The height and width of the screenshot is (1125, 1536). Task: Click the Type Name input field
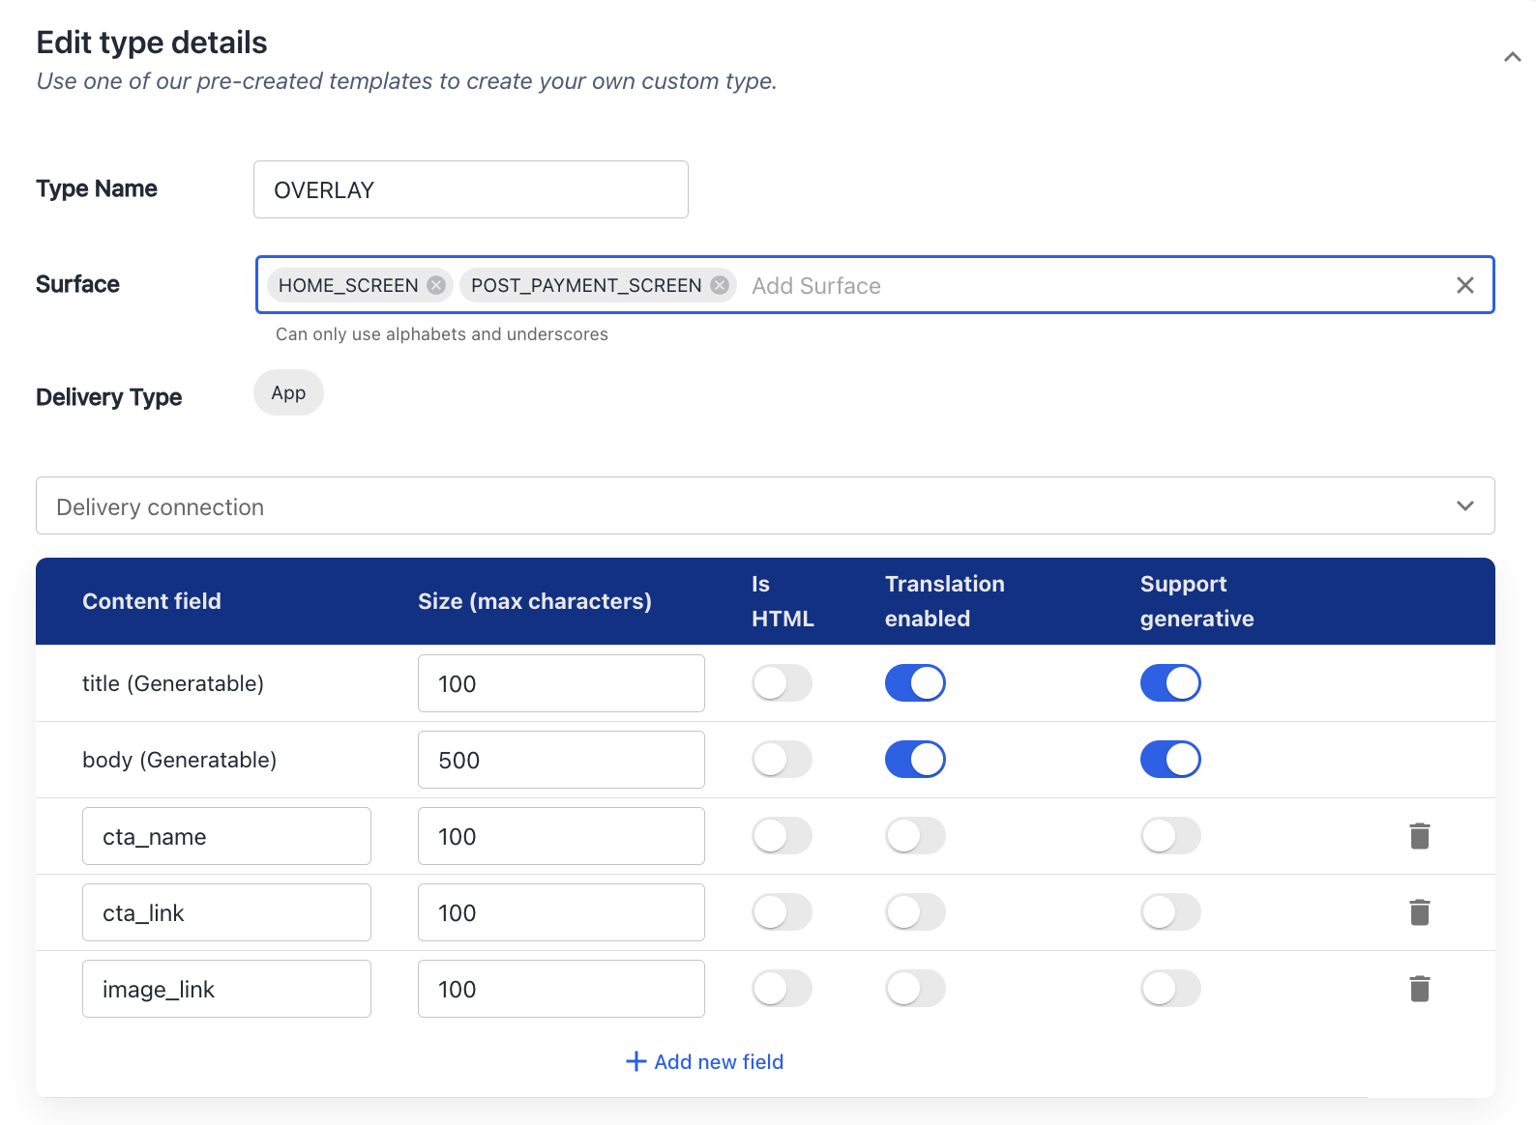(470, 190)
